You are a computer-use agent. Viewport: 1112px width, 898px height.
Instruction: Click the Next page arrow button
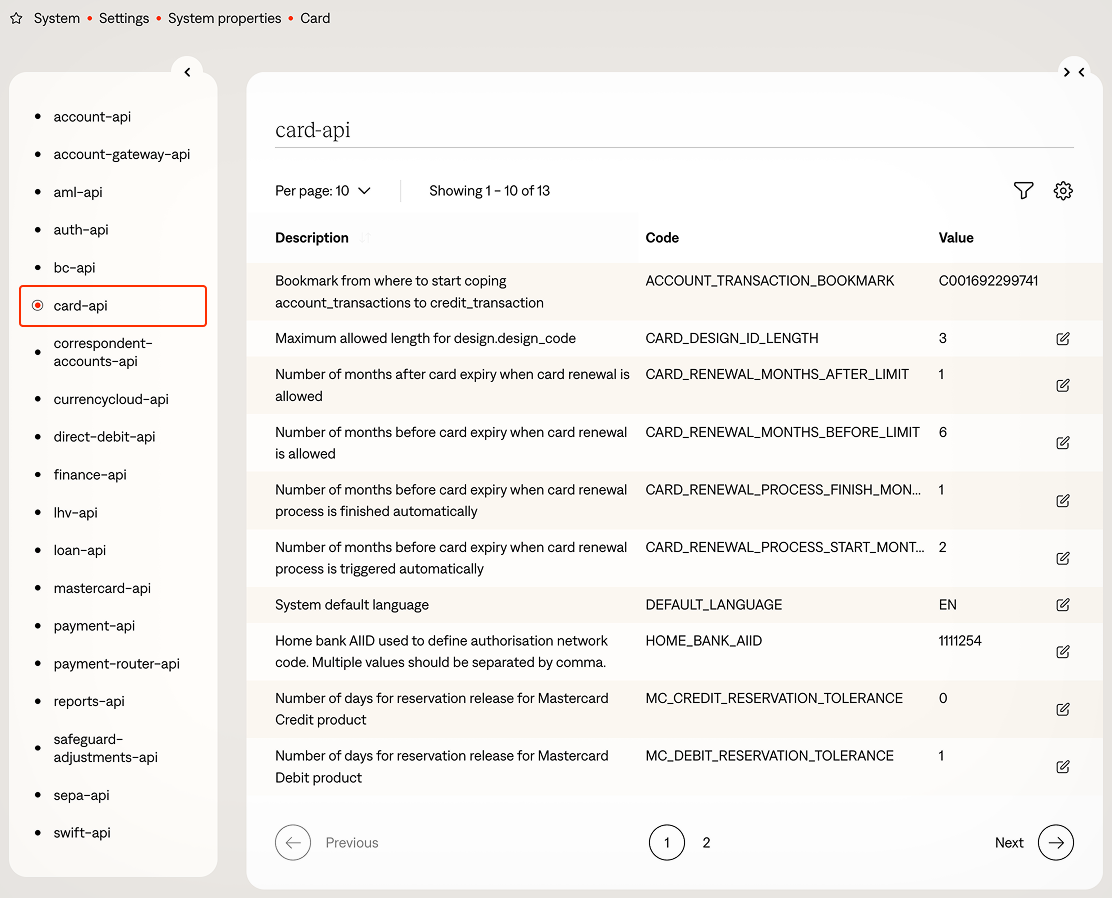pyautogui.click(x=1055, y=843)
